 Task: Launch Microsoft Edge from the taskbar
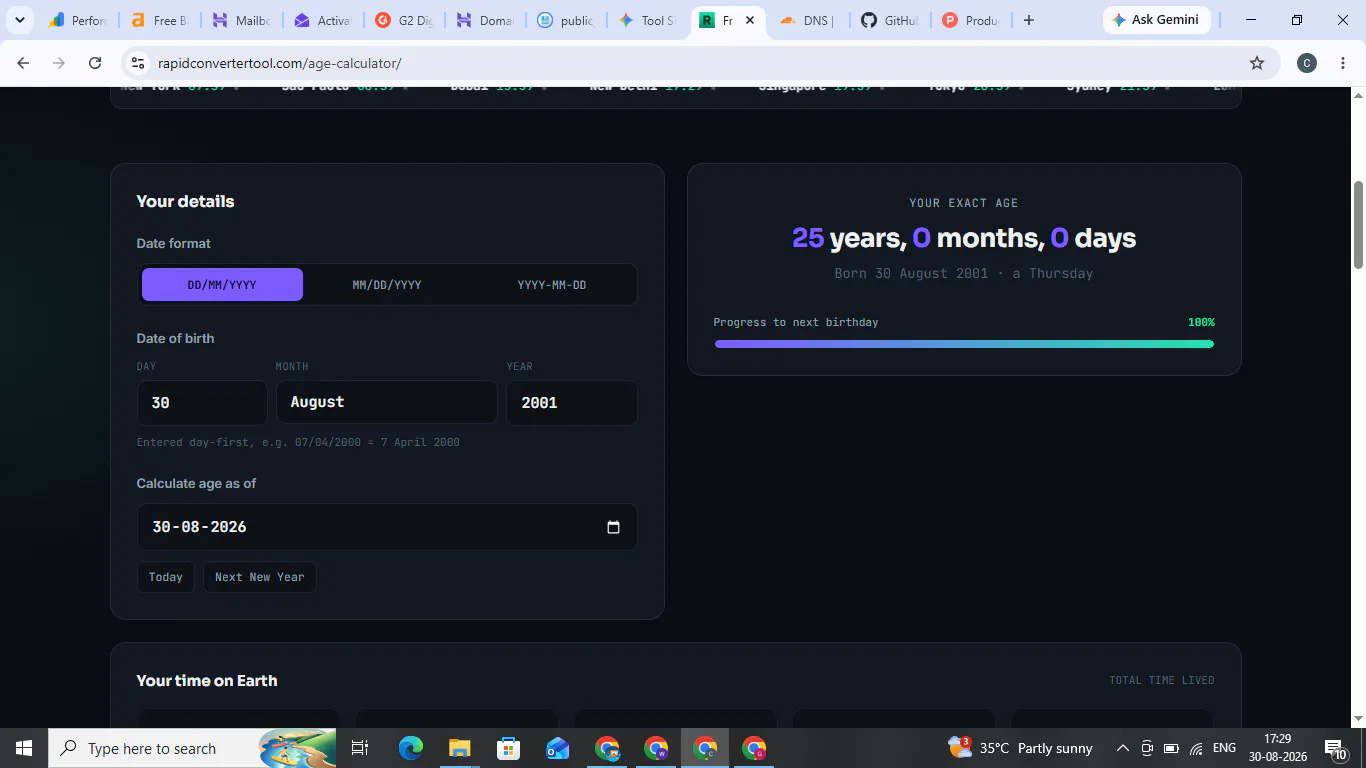click(411, 748)
